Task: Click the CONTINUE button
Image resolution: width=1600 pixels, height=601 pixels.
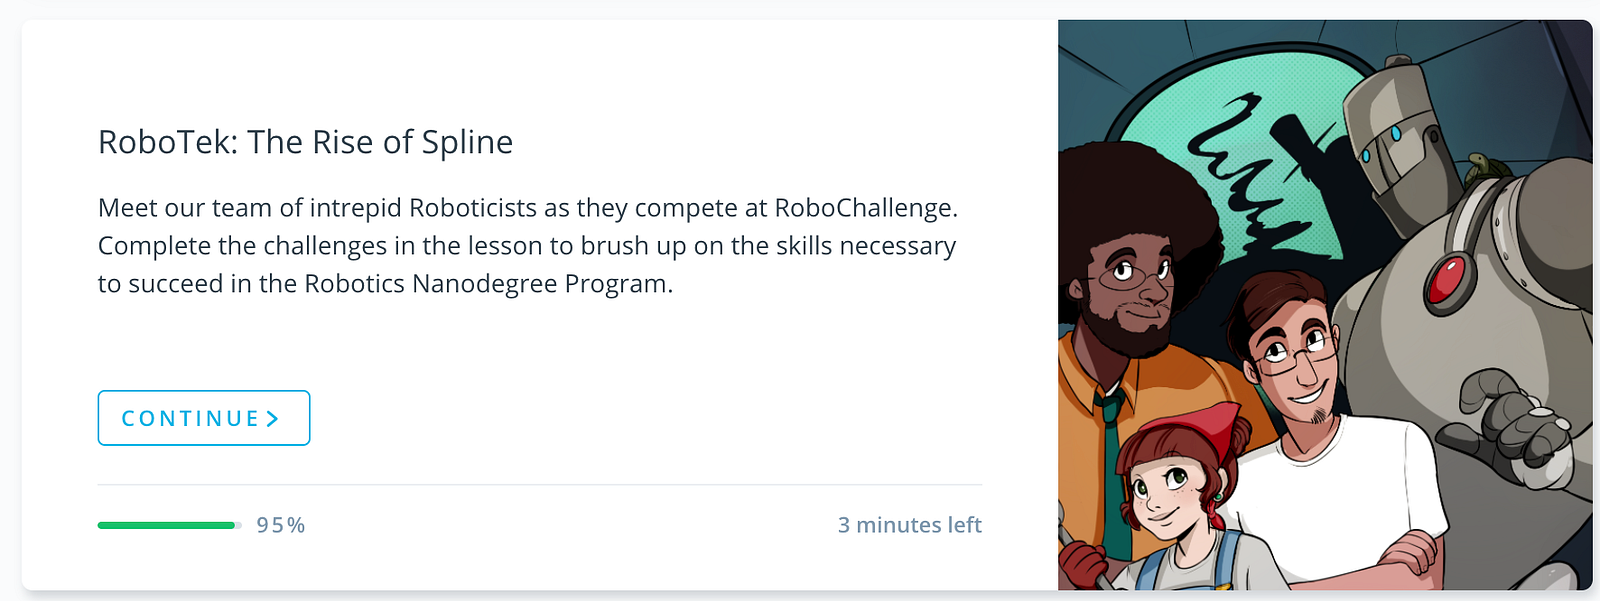Action: pos(203,418)
